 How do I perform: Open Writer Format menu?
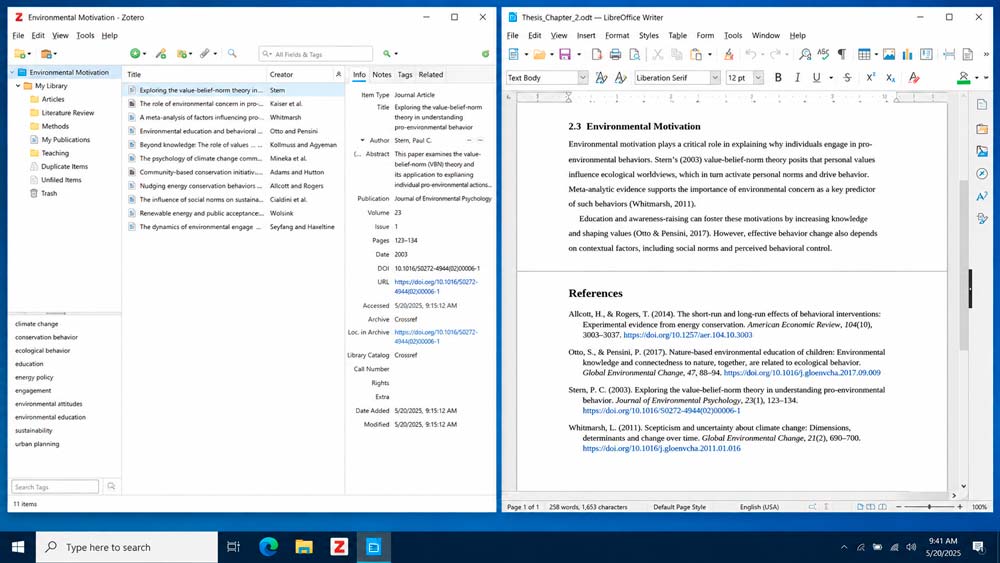(x=617, y=36)
